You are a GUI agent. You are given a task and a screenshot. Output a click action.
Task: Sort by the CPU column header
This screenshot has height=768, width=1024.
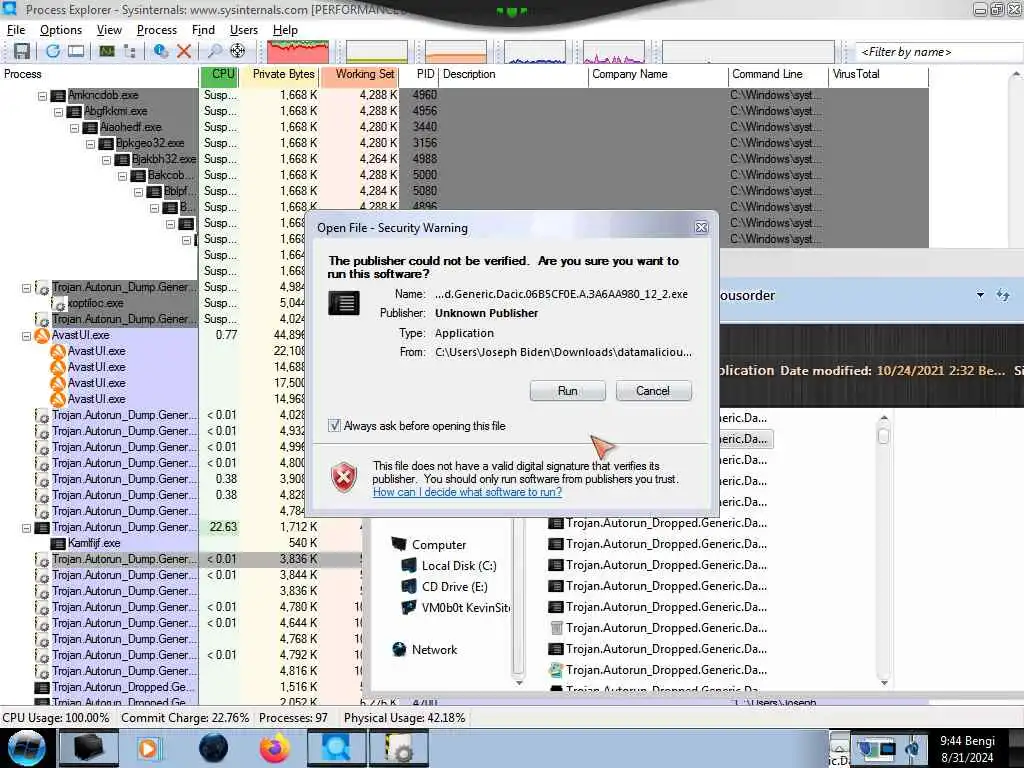point(219,74)
